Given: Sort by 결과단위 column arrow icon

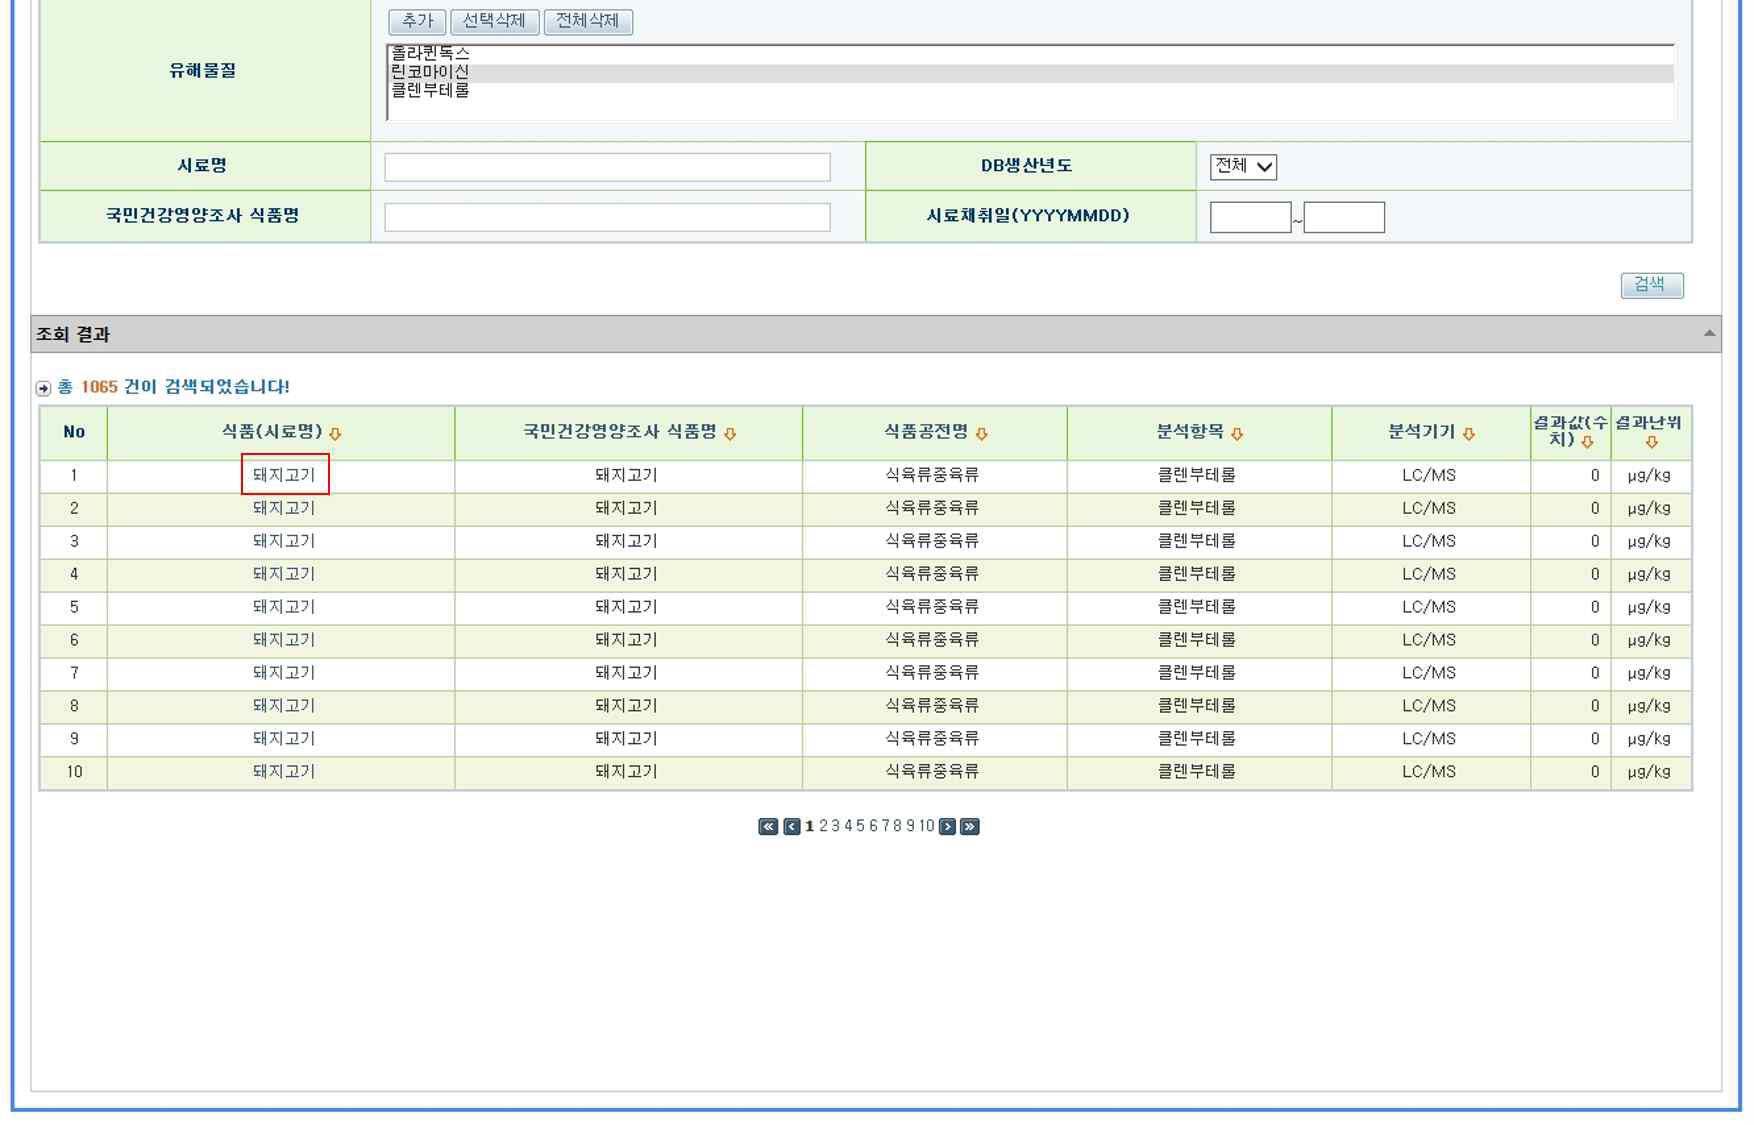Looking at the screenshot, I should (1651, 442).
